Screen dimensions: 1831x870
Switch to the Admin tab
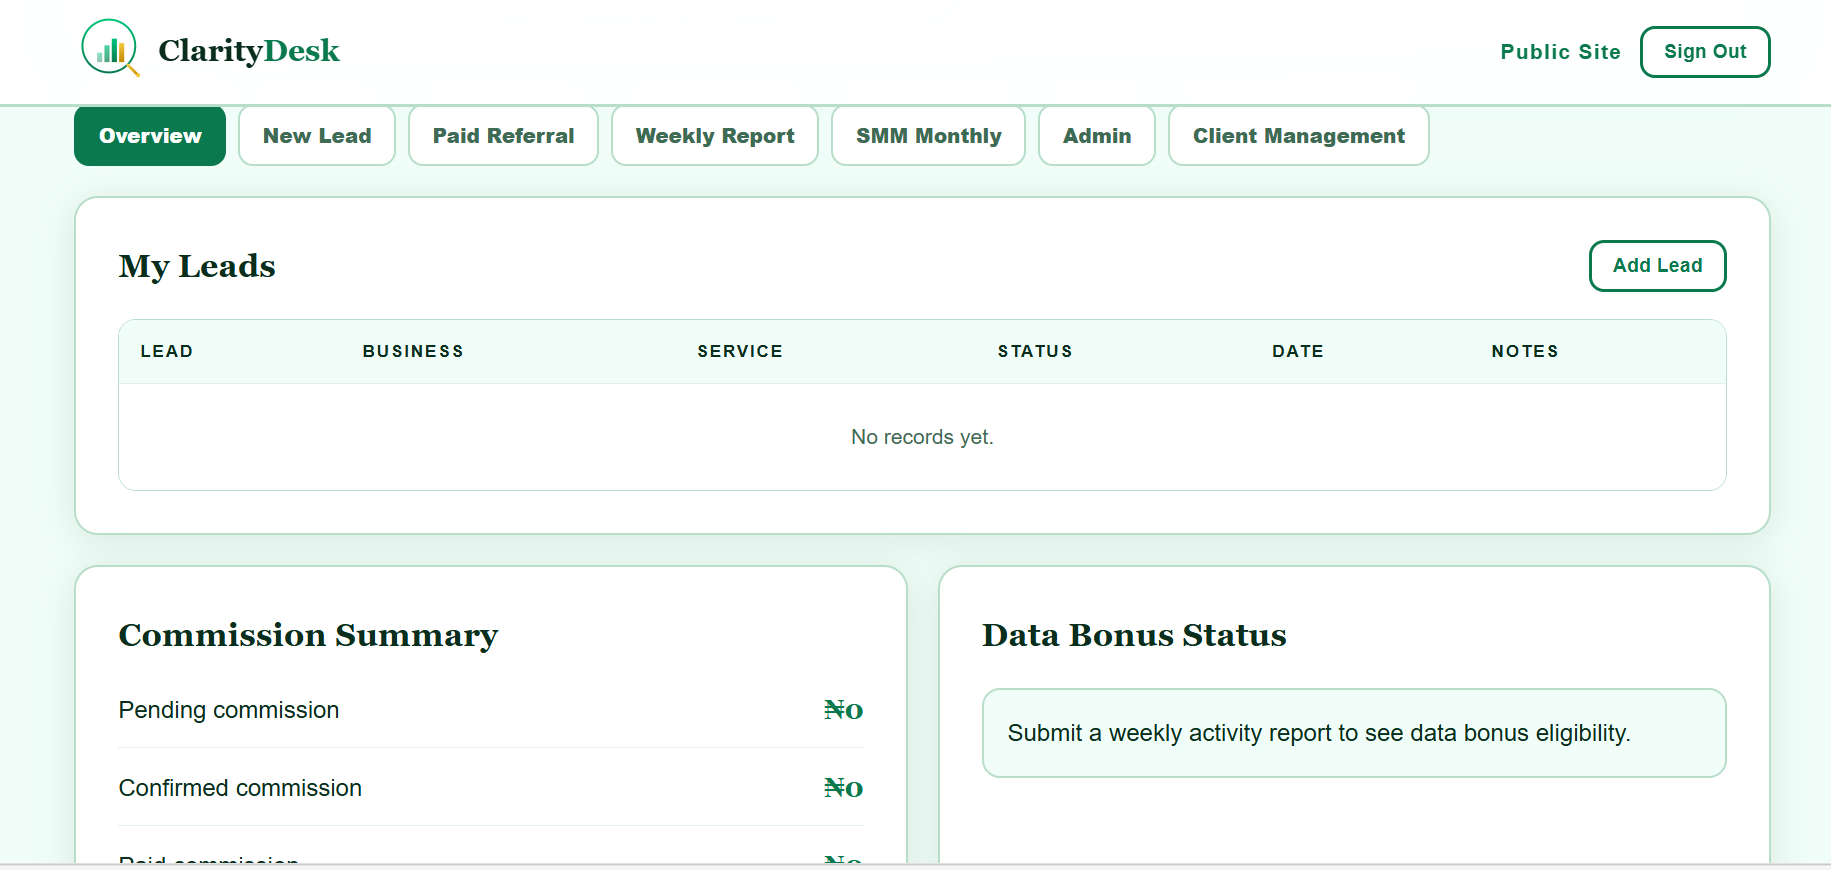(x=1097, y=136)
